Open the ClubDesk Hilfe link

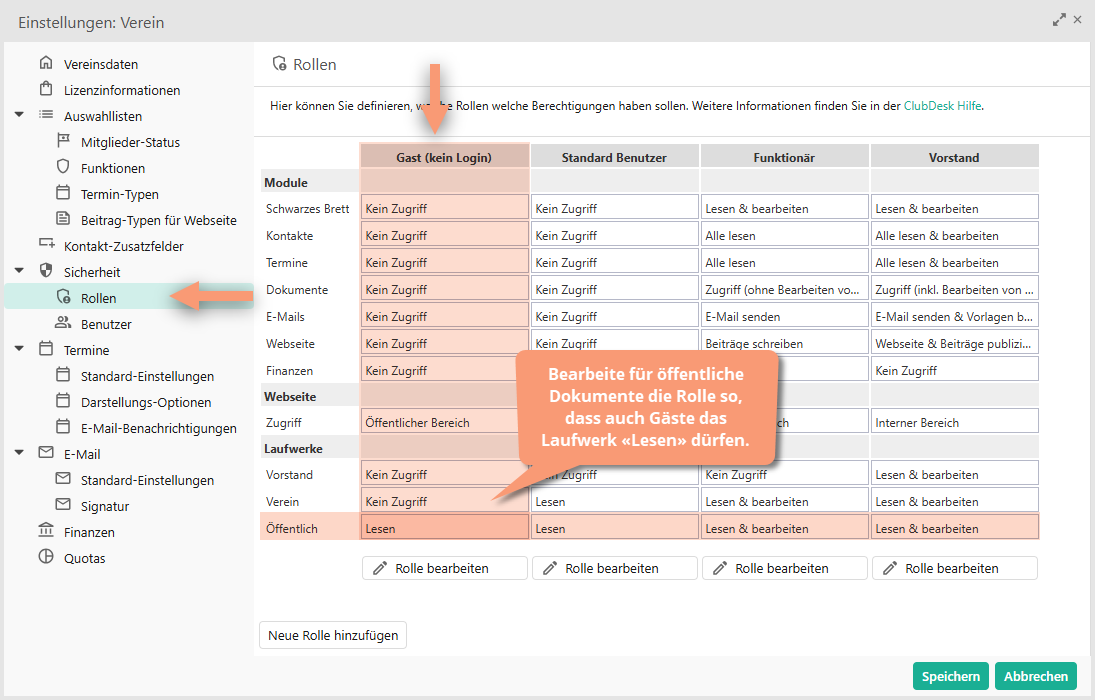click(x=943, y=106)
